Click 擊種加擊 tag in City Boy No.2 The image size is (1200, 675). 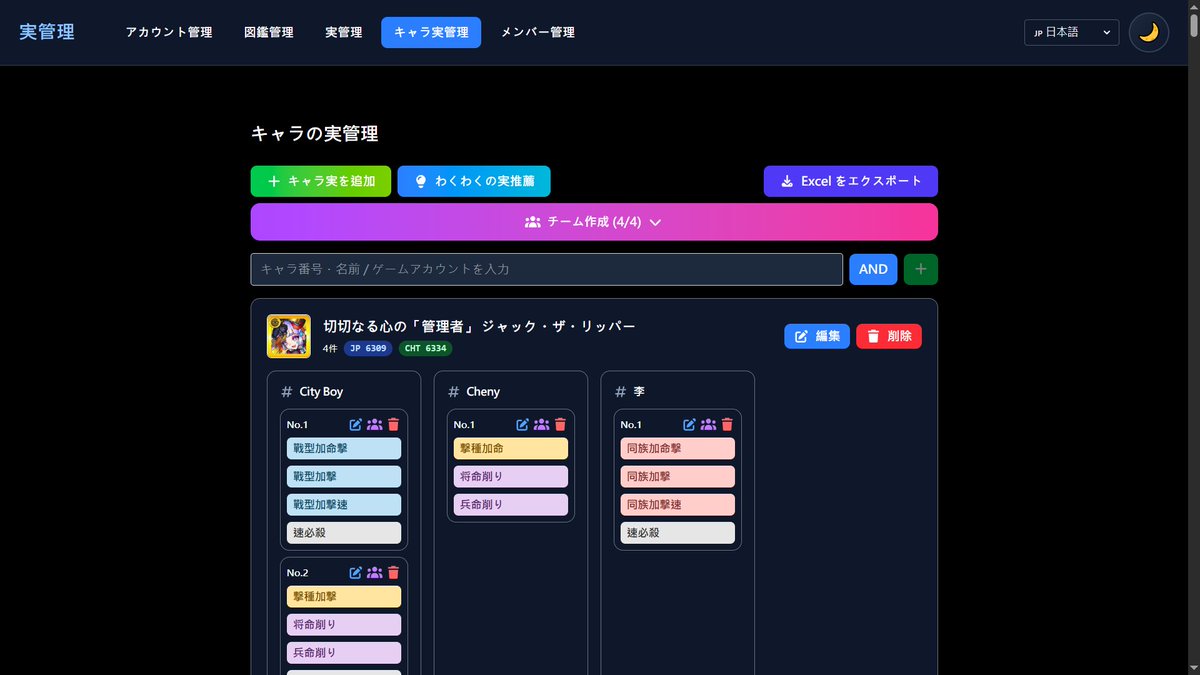point(344,596)
